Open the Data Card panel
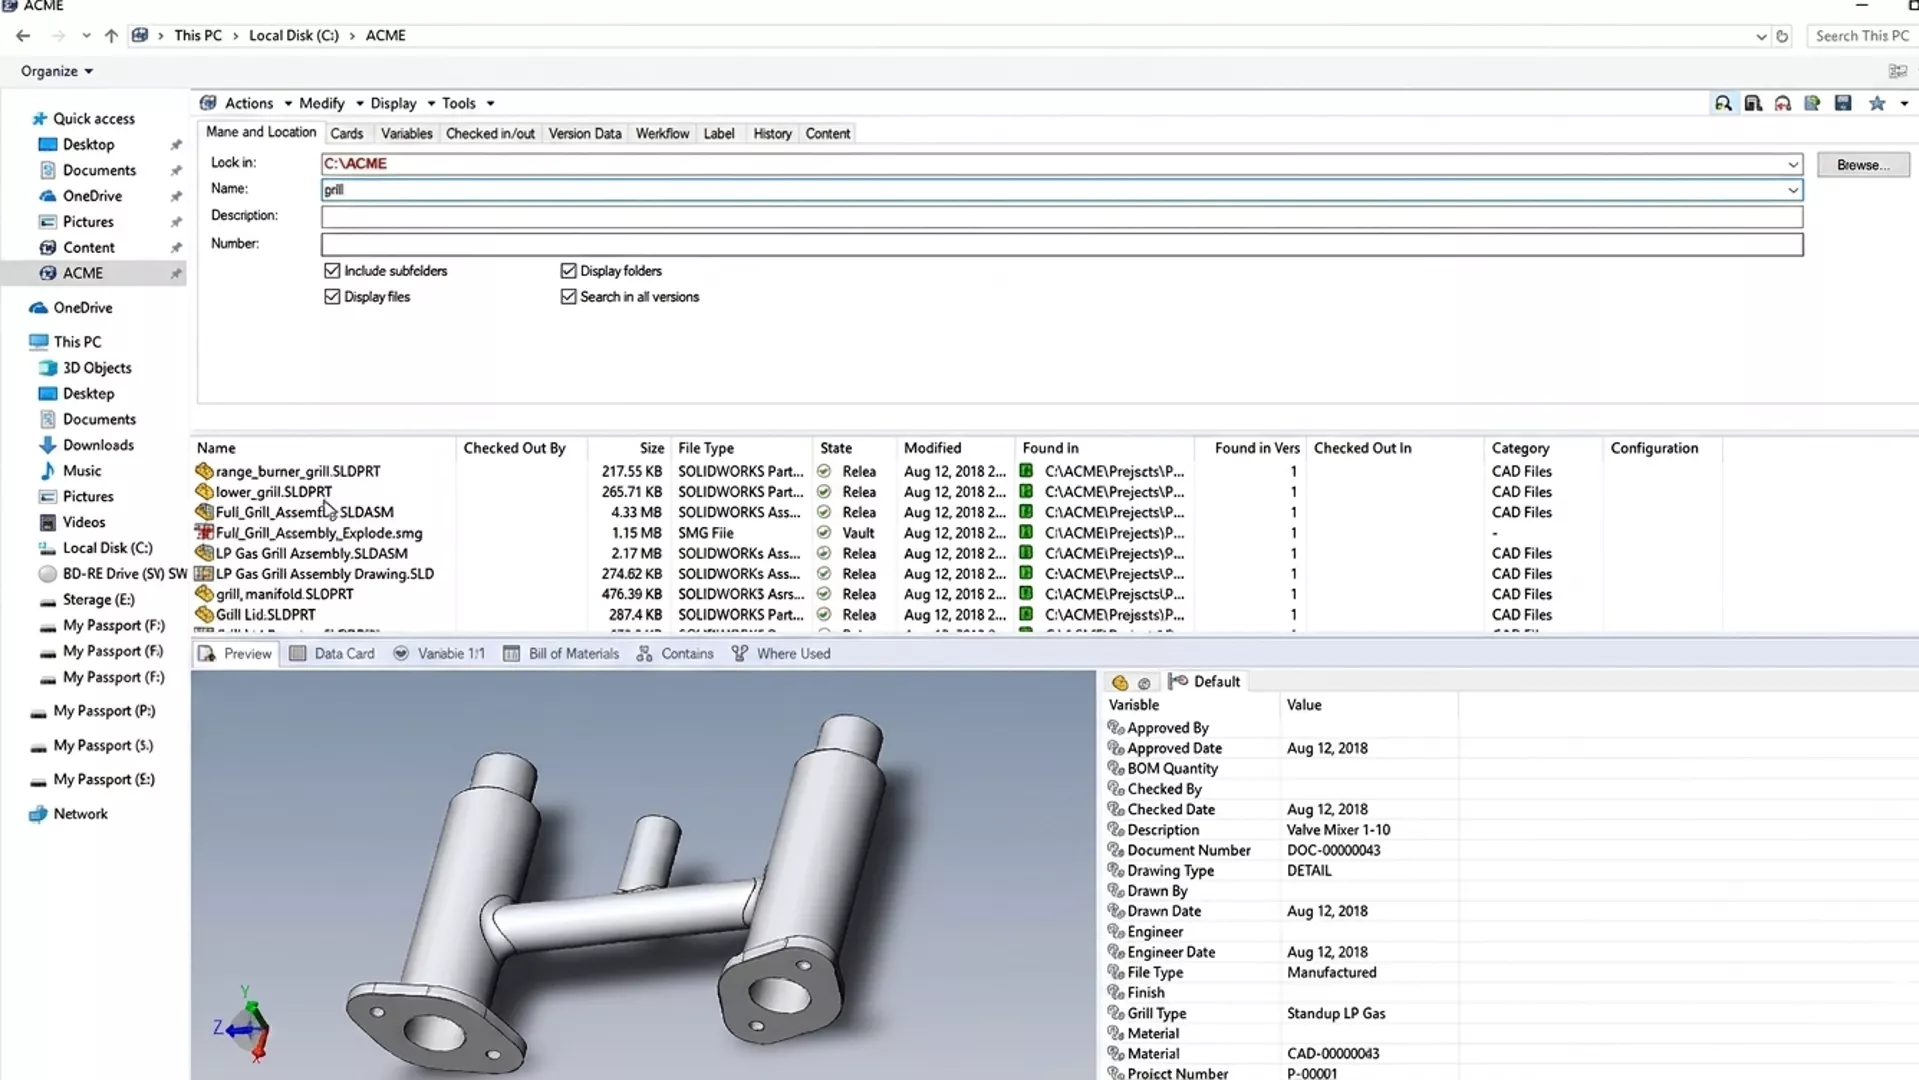Image resolution: width=1919 pixels, height=1080 pixels. tap(342, 653)
